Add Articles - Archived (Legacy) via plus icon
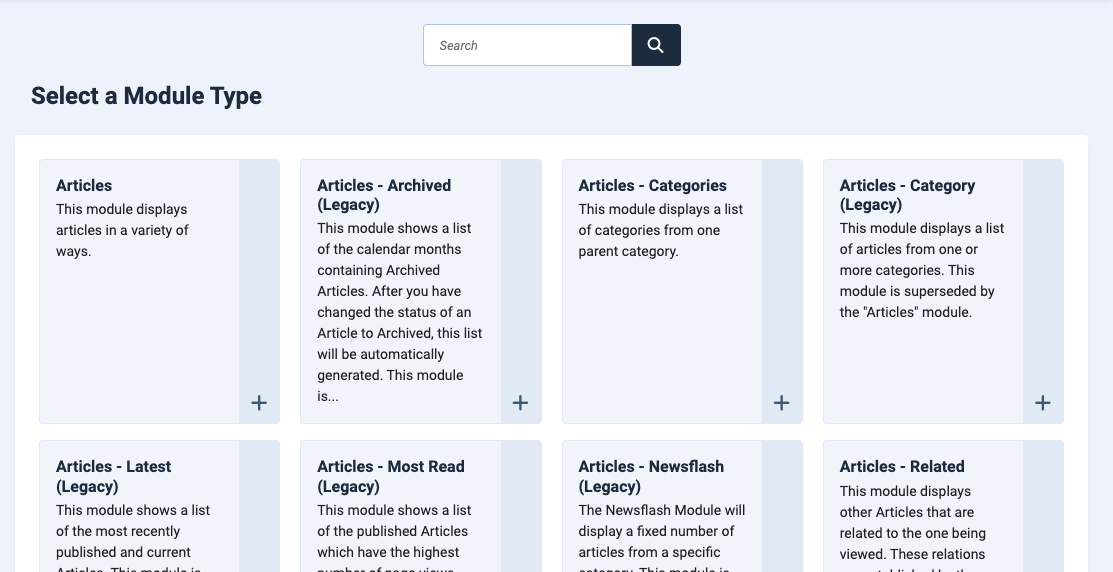The width and height of the screenshot is (1113, 572). 520,403
